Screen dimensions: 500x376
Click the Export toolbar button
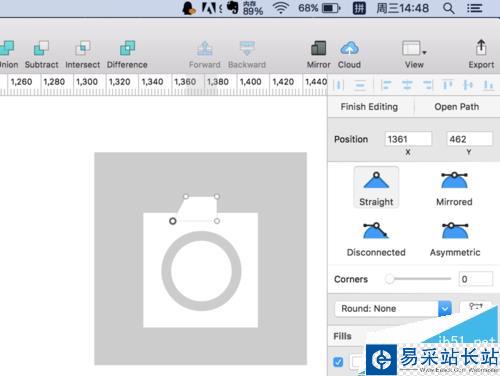[481, 54]
